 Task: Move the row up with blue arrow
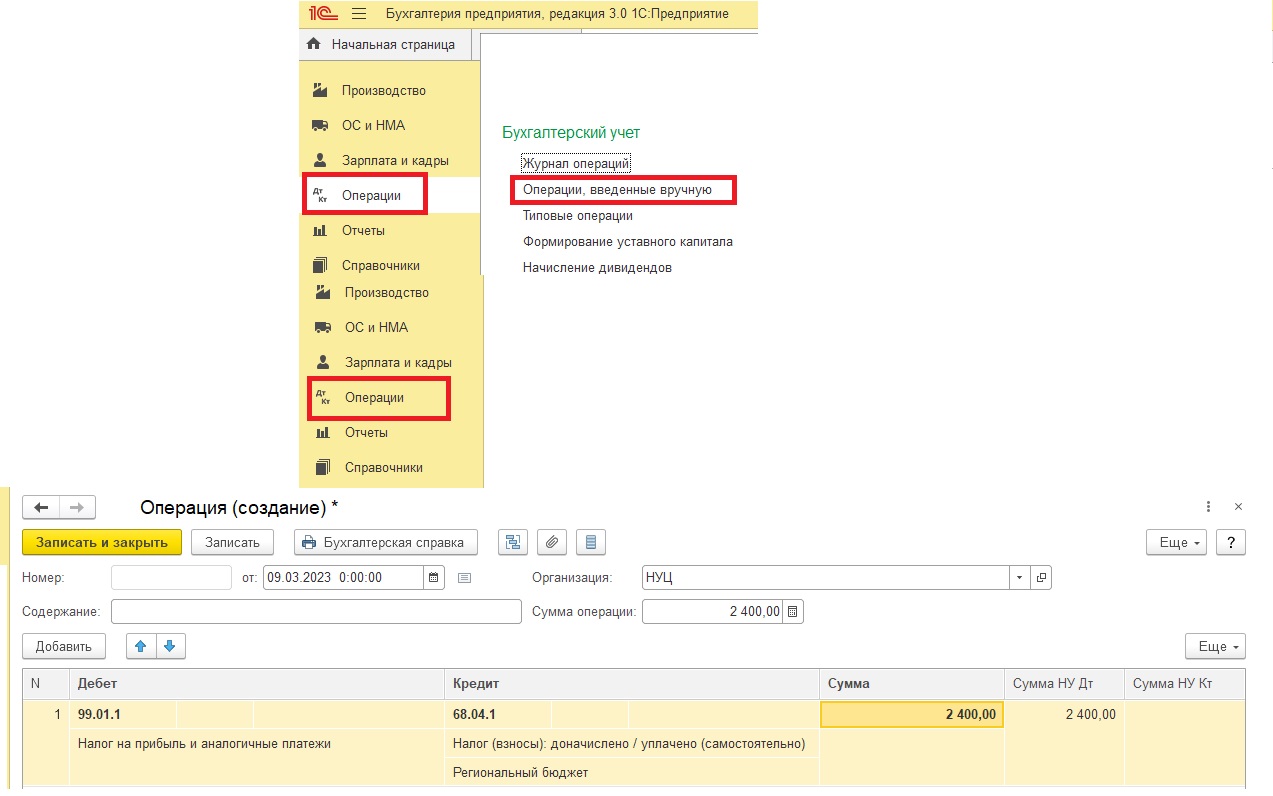(x=140, y=646)
